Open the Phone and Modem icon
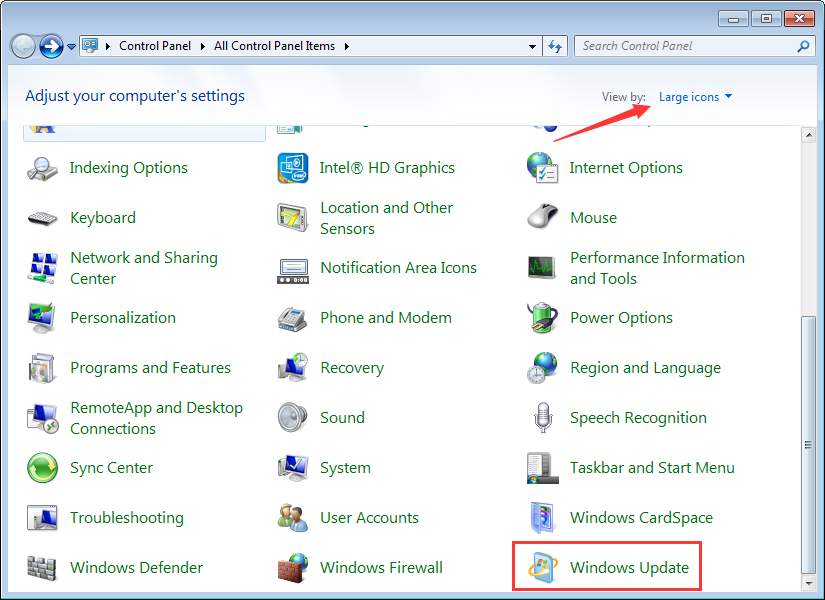 point(293,318)
